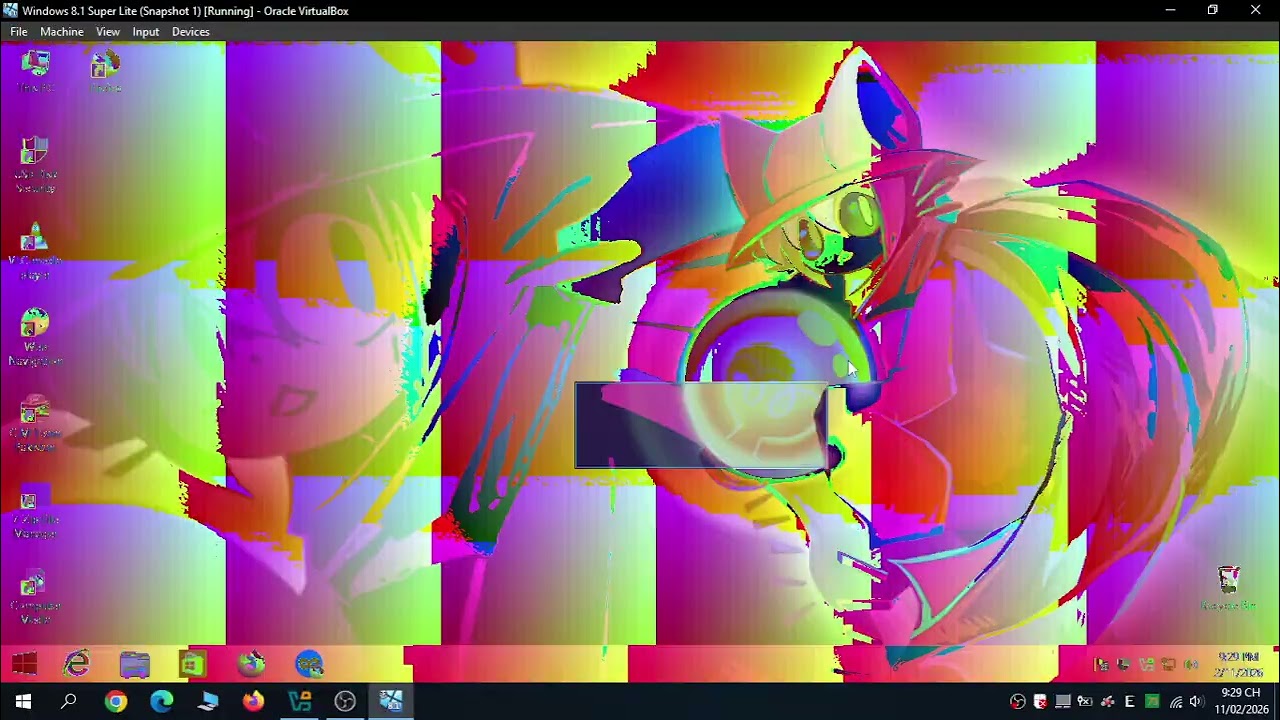This screenshot has height=720, width=1280.
Task: Open the laptop computer icon in host taskbar
Action: pos(208,702)
